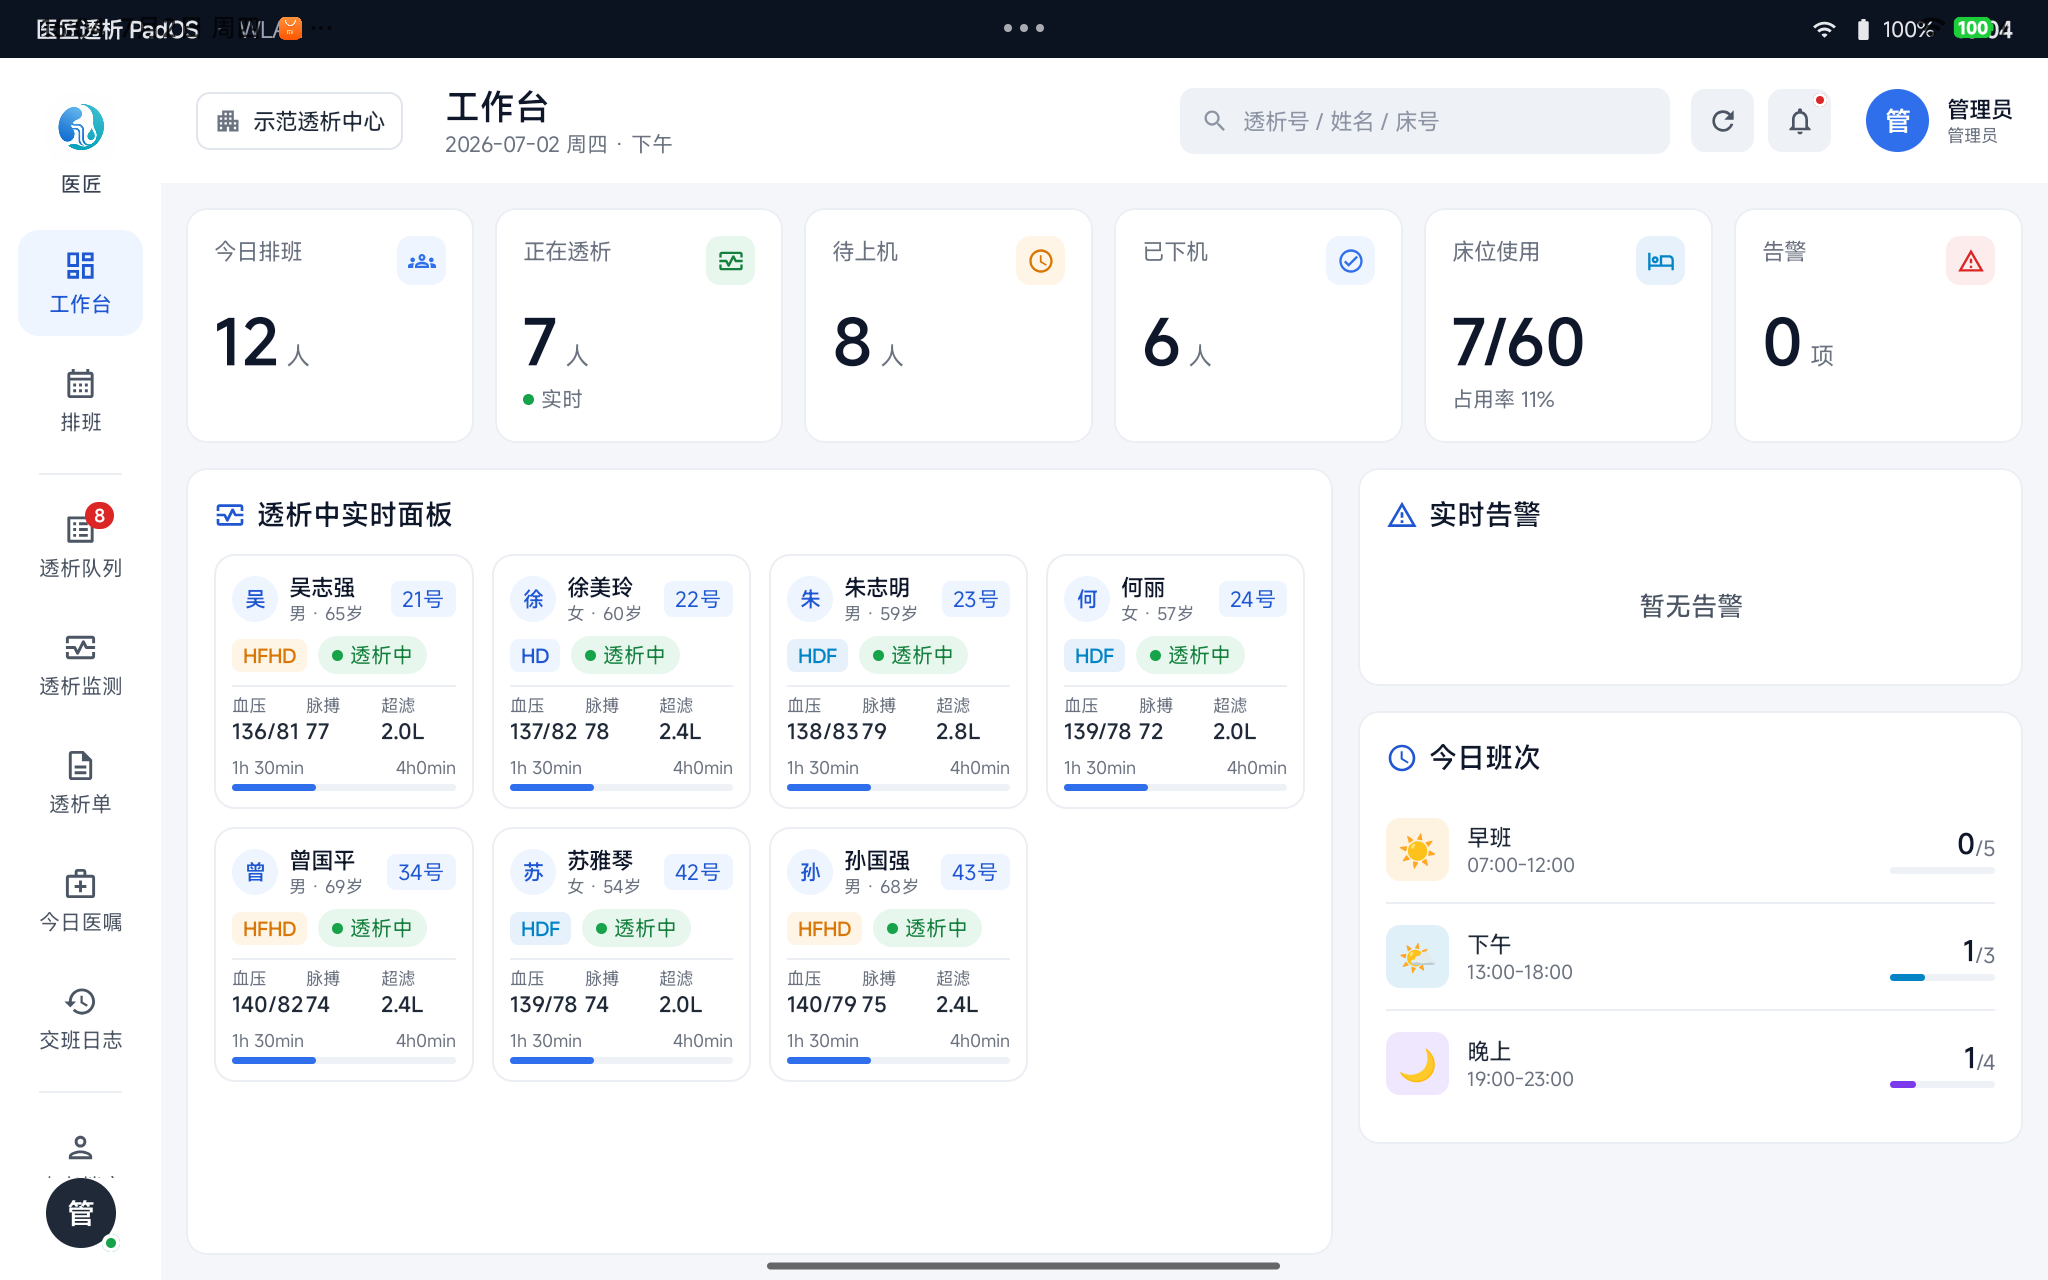The height and width of the screenshot is (1280, 2048).
Task: Click the 今日班次 clock icon
Action: (1402, 758)
